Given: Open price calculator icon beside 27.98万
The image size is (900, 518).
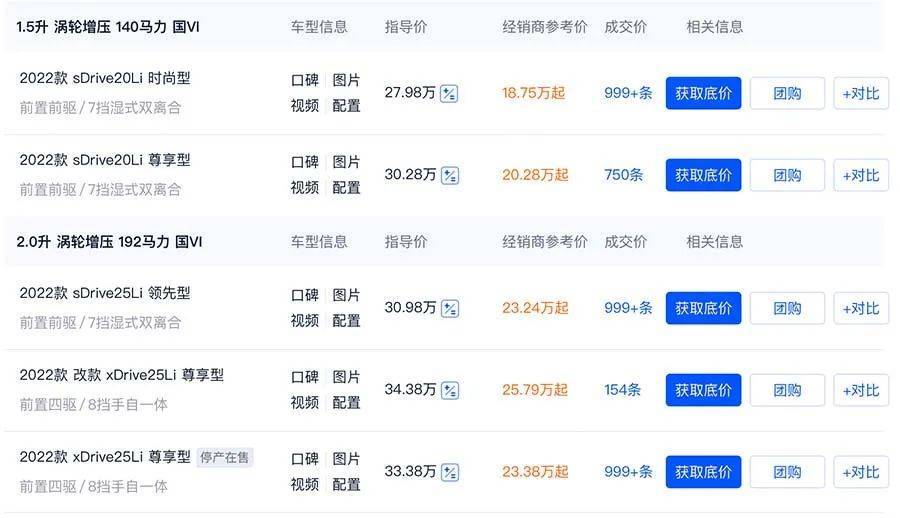Looking at the screenshot, I should point(448,93).
